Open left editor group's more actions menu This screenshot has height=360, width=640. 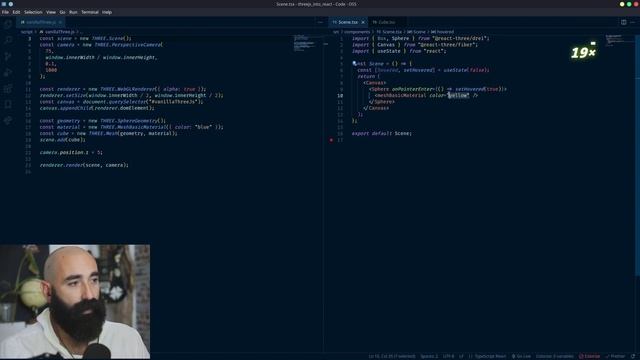[x=320, y=22]
